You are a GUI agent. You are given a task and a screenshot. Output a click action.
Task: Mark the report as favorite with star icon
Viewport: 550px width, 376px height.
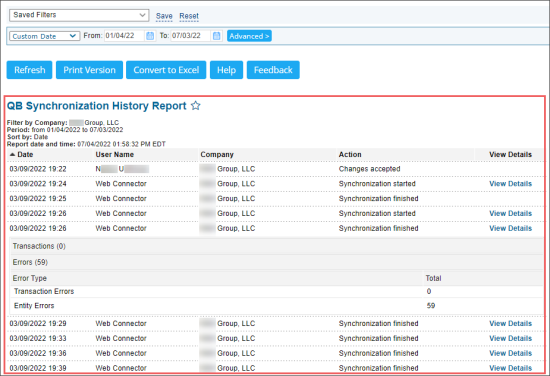195,106
